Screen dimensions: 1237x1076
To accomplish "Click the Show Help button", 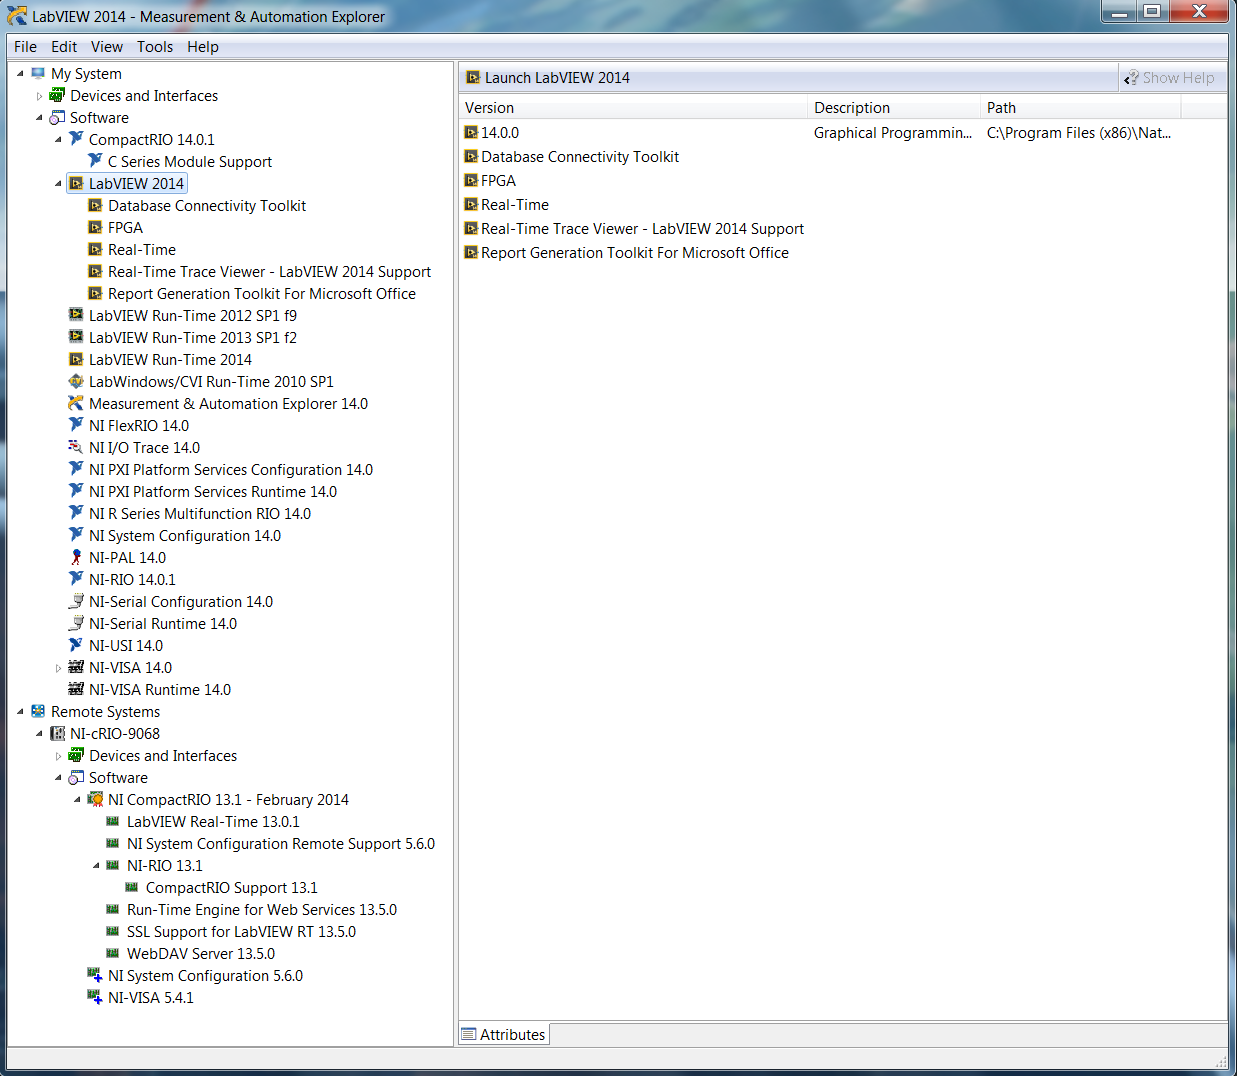I will (1170, 77).
